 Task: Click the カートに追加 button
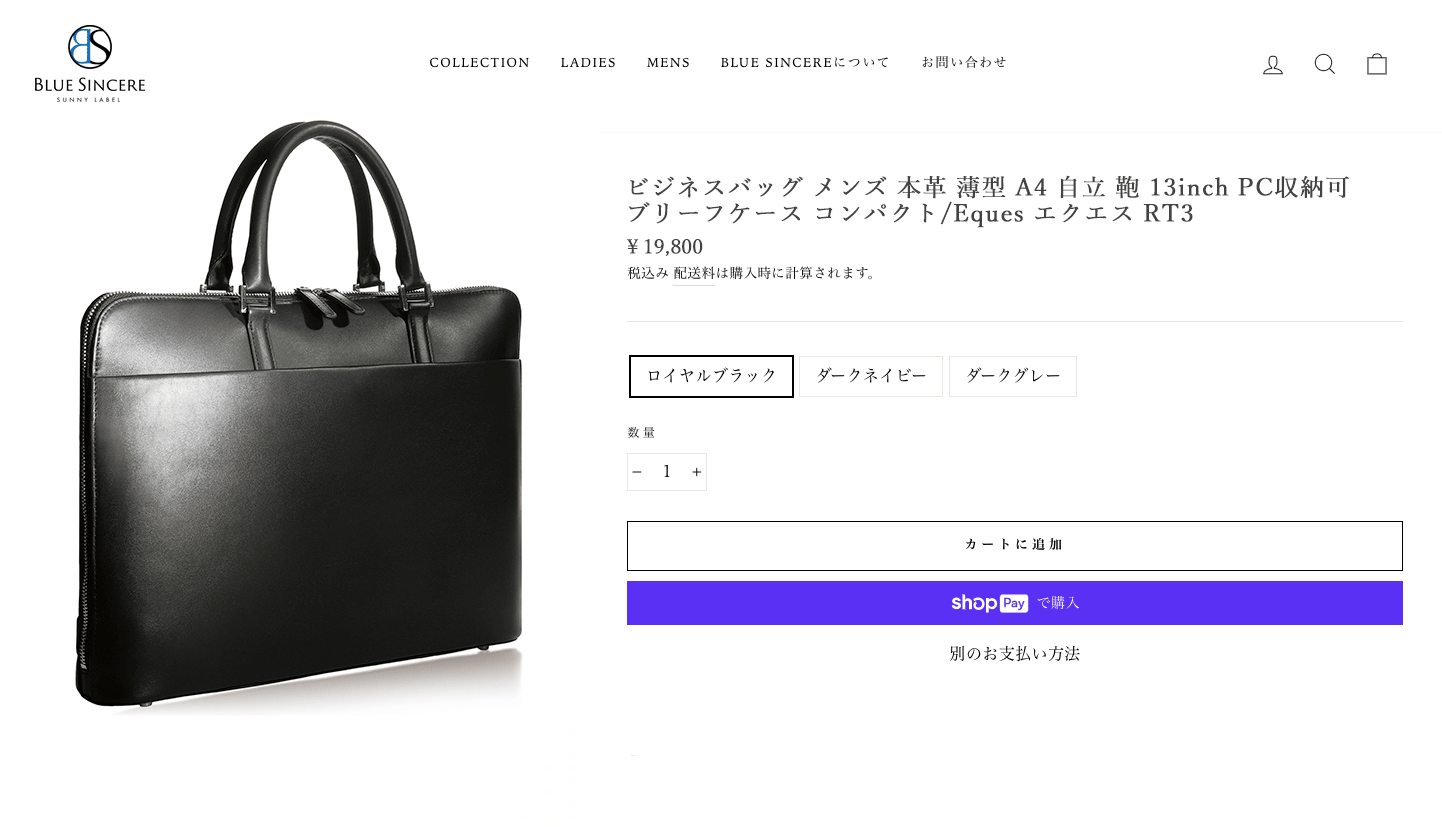[x=1015, y=546]
